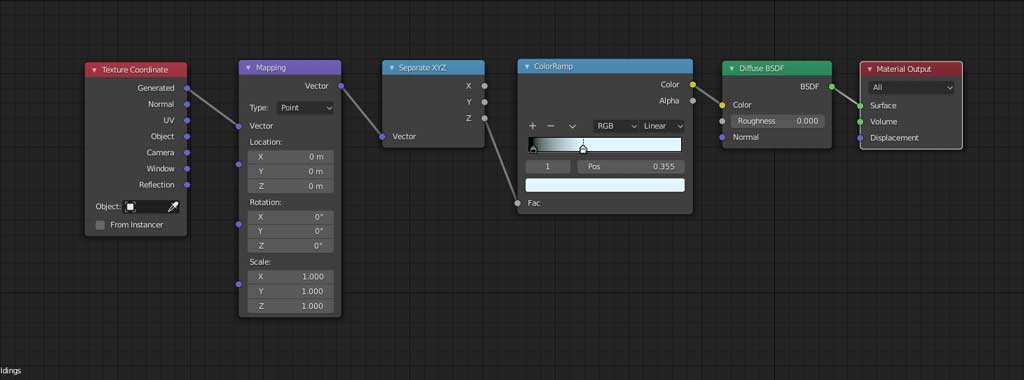Add a color stop with the plus icon
Screen dimensions: 1024x380
[x=532, y=126]
